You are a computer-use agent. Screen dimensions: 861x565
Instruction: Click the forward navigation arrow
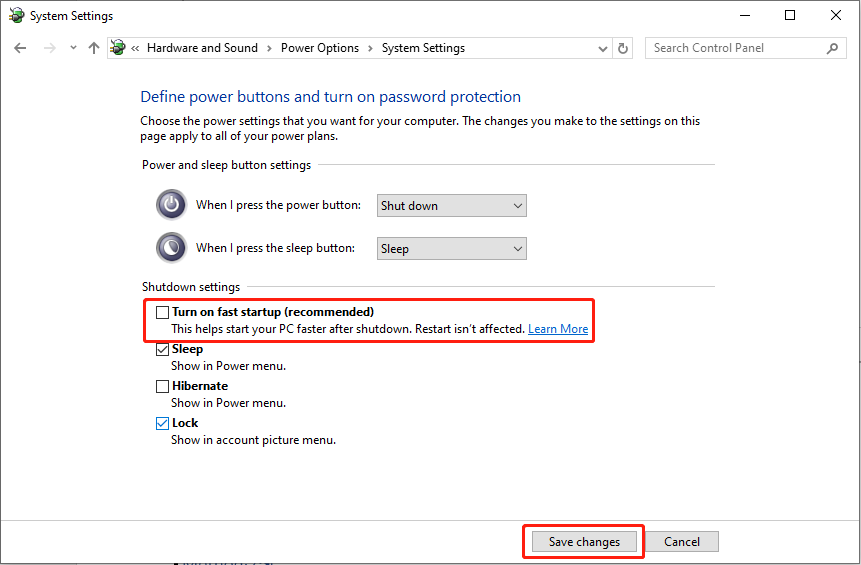[49, 48]
